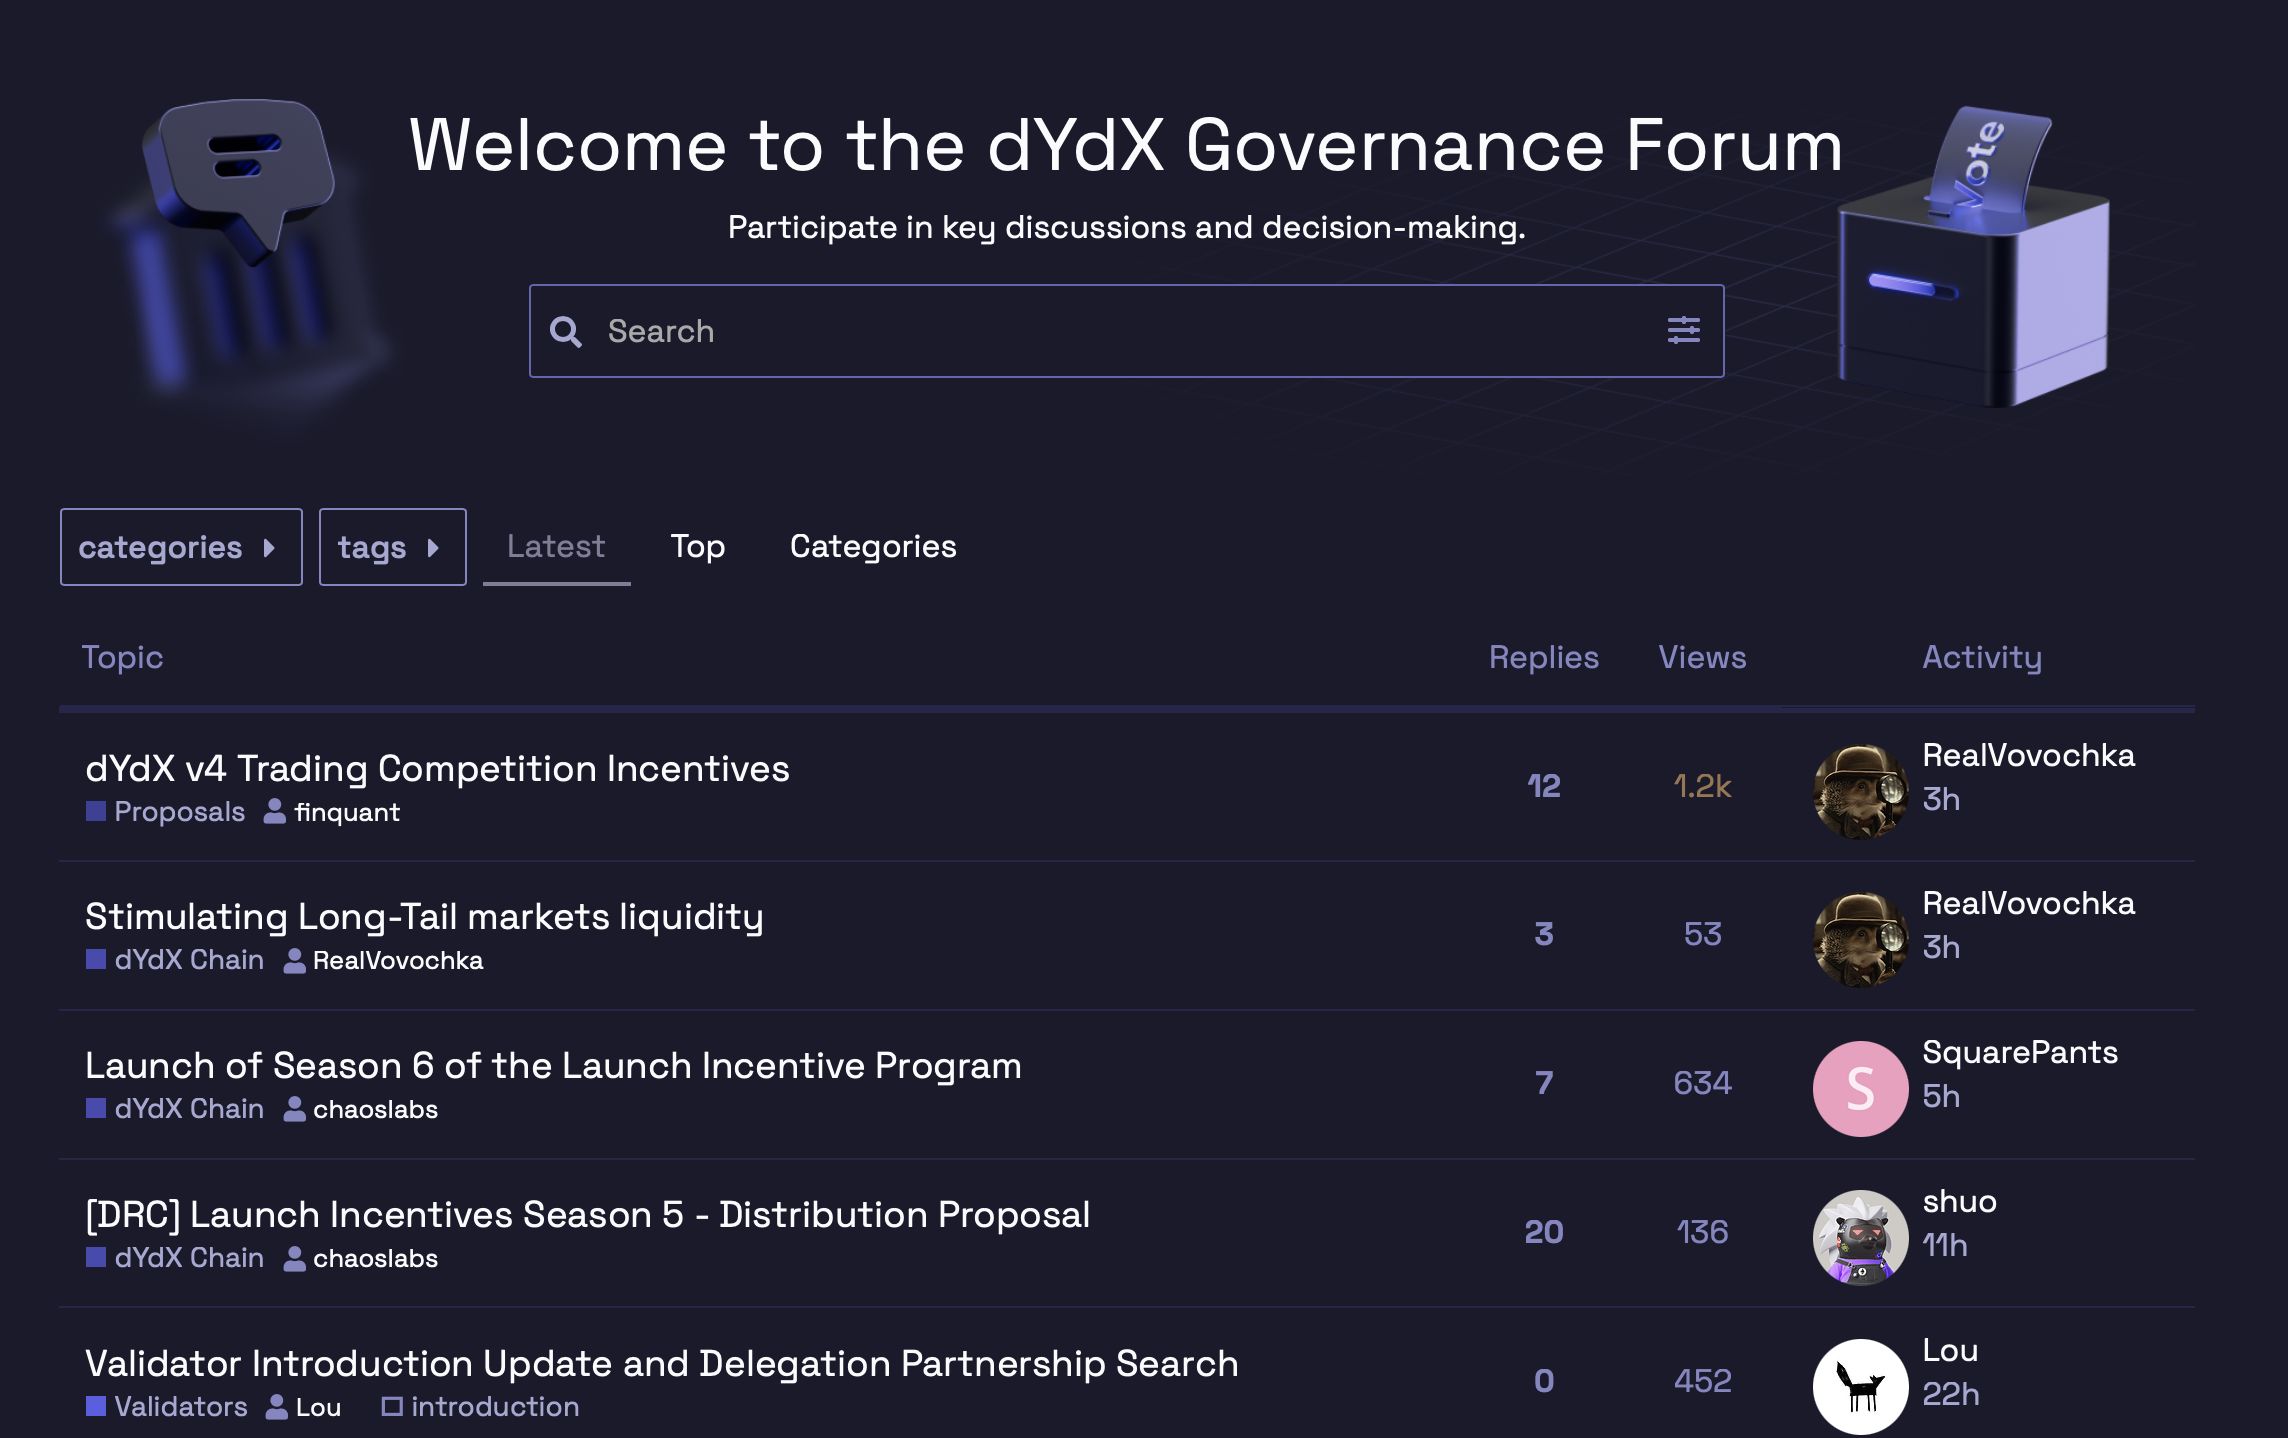Open Stimulating Long-Tail markets liquidity topic
2288x1438 pixels.
tap(424, 916)
